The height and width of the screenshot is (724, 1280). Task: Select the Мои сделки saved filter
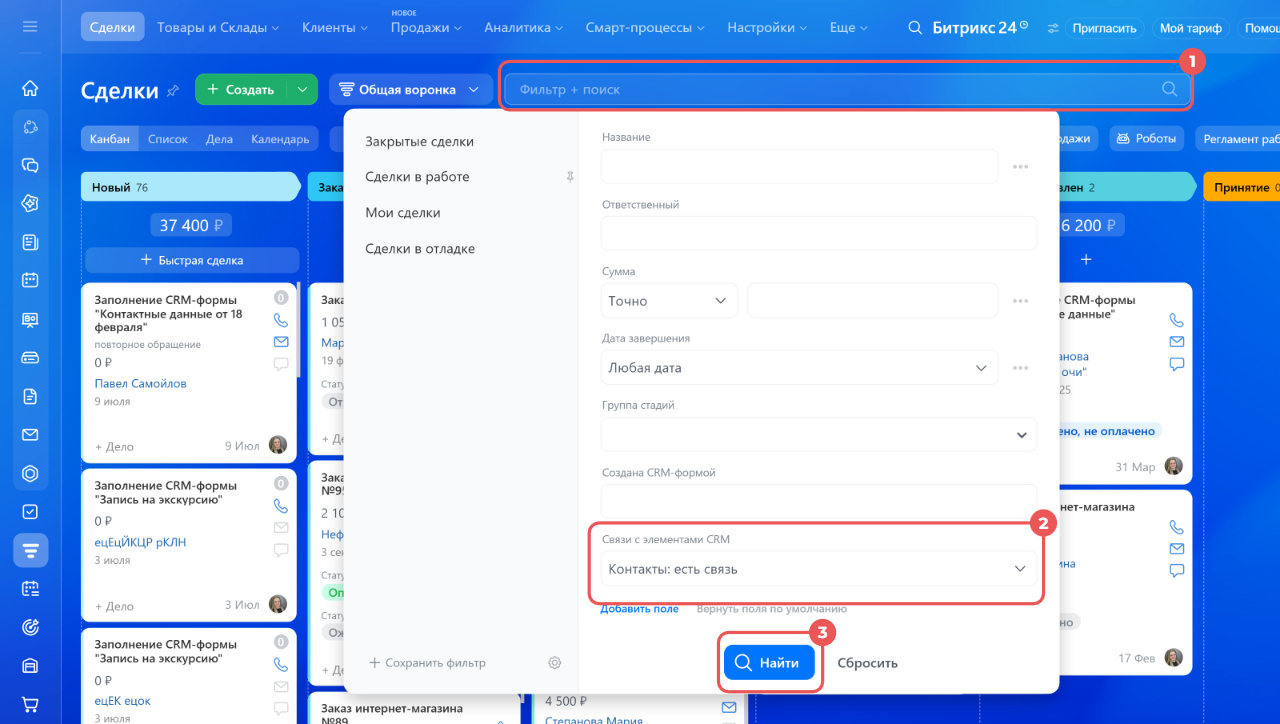[403, 213]
